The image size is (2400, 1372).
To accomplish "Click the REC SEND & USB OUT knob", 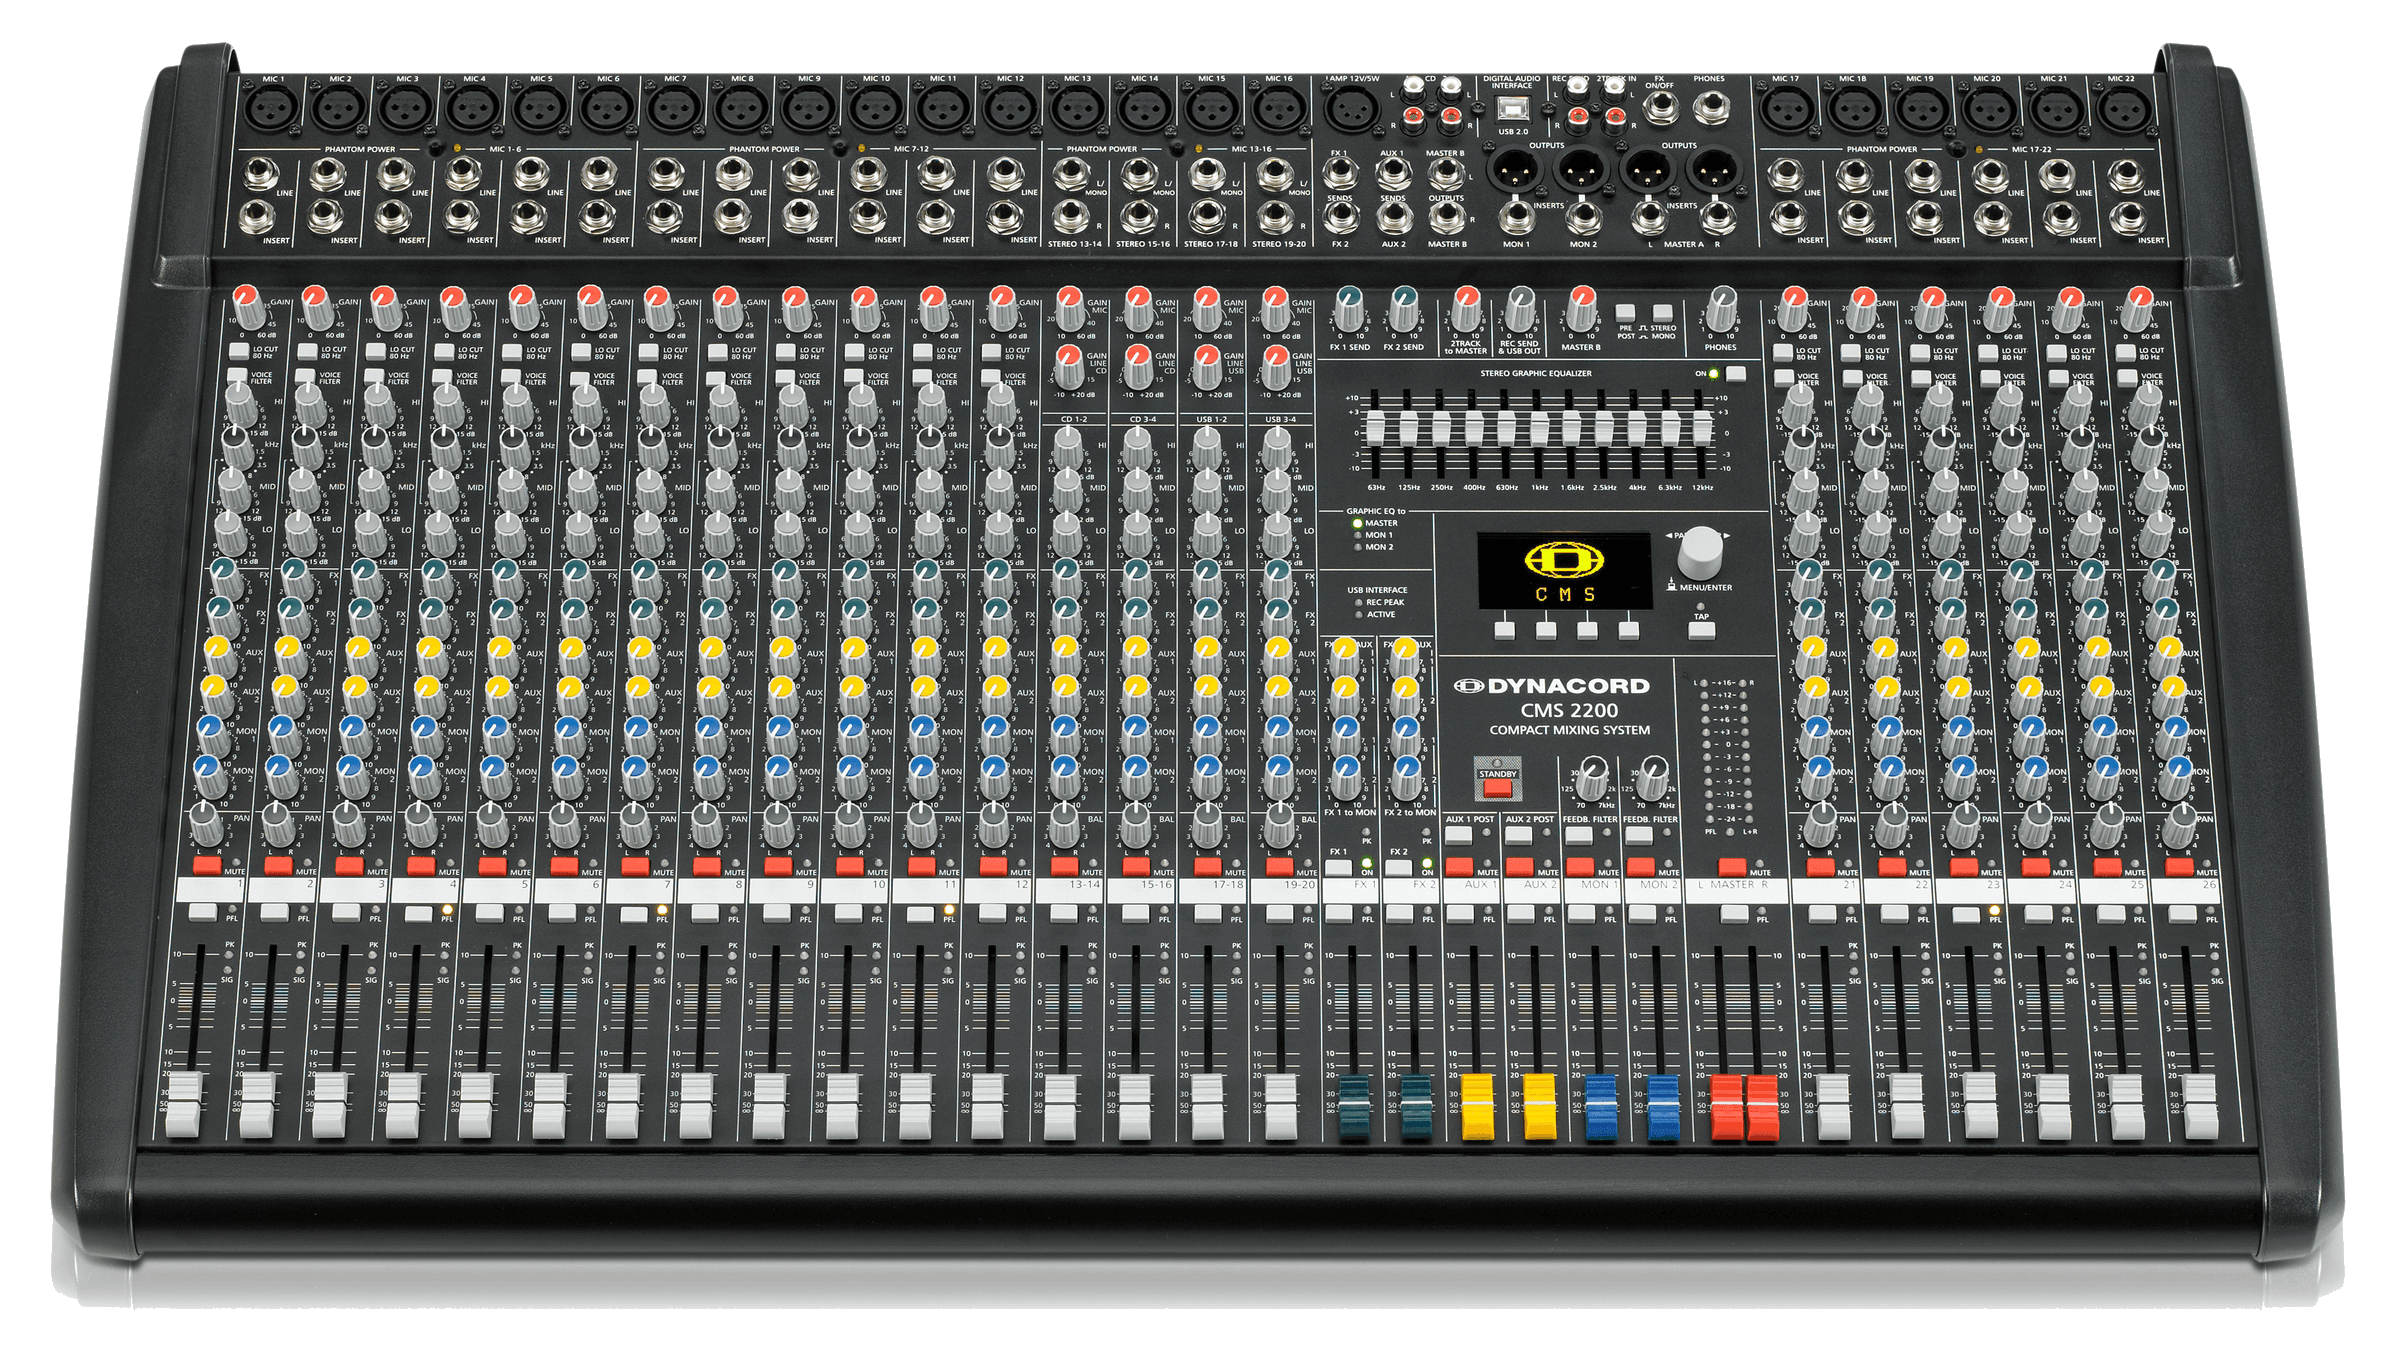I will coord(1520,307).
